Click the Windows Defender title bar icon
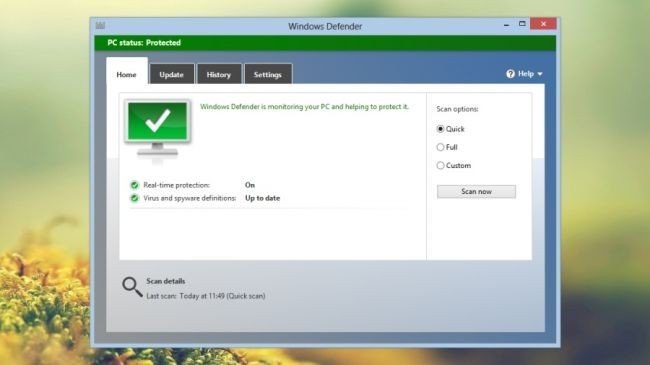The width and height of the screenshot is (650, 365). (100, 26)
